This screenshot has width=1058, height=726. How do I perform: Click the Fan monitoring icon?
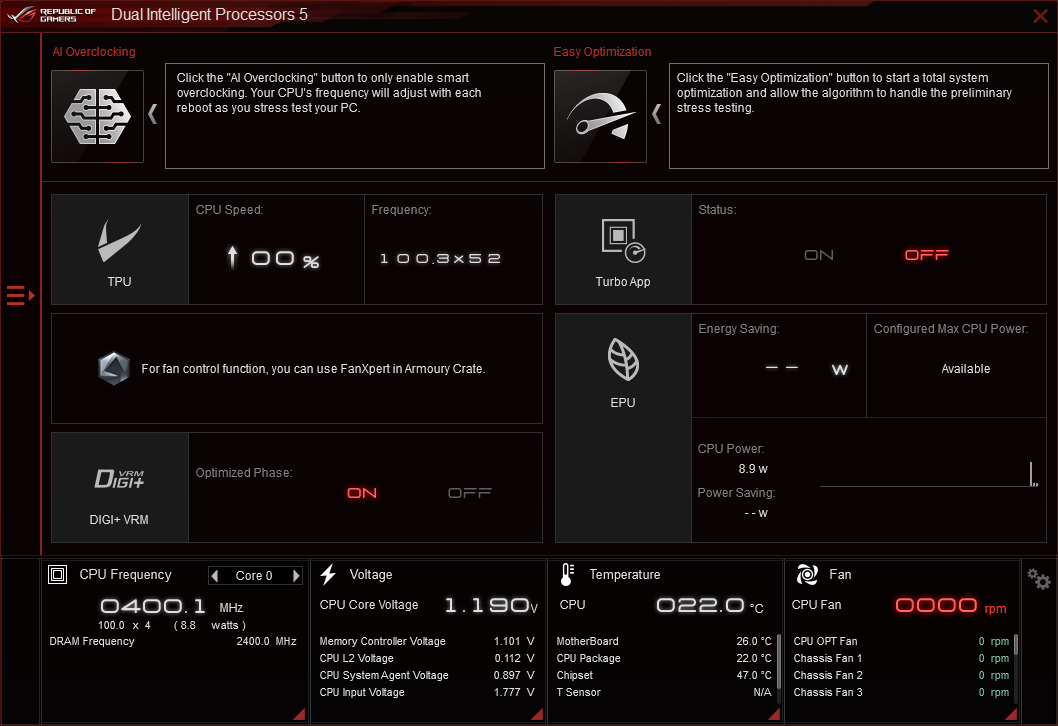806,574
